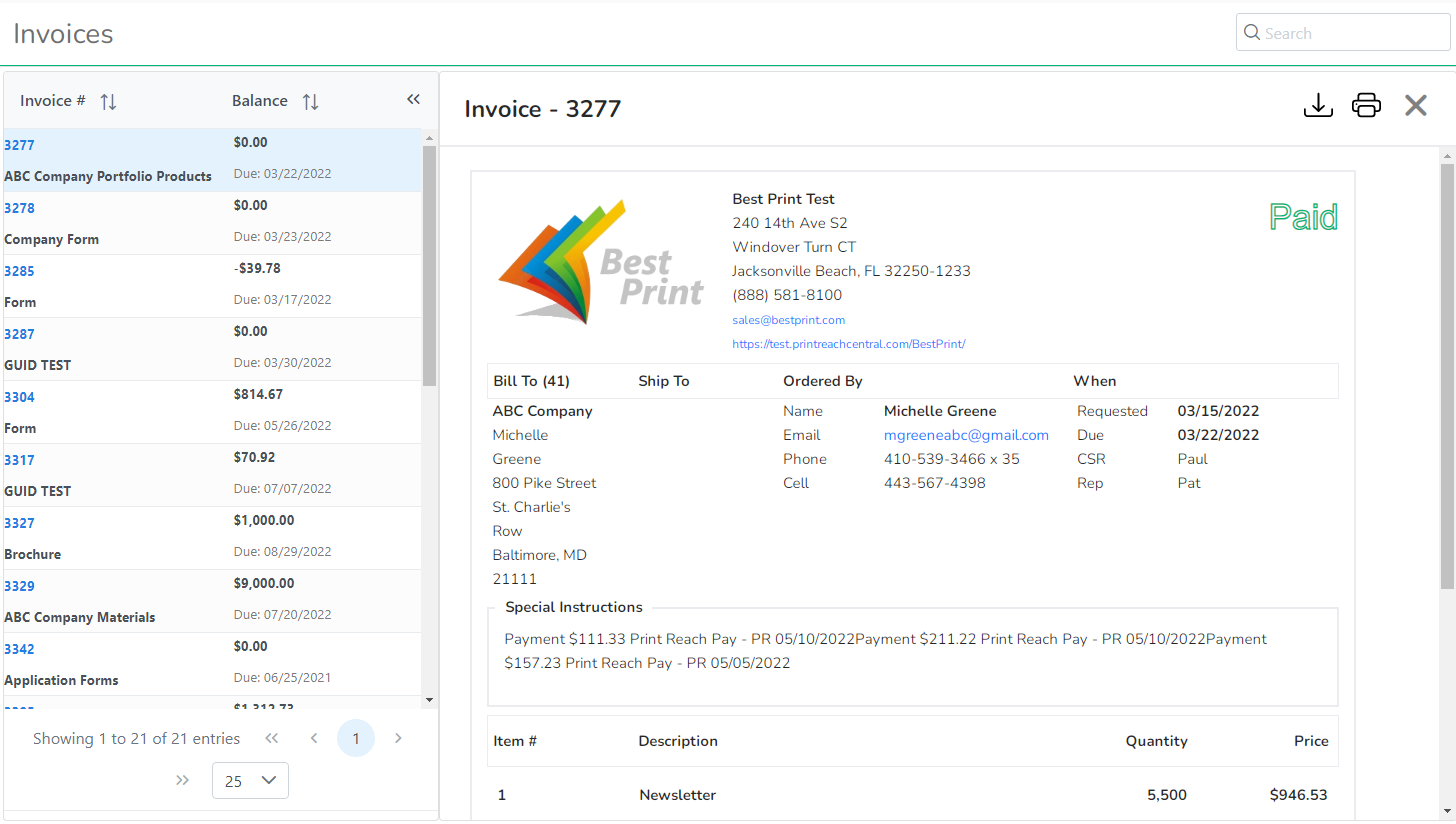1456x824 pixels.
Task: Open invoice 3342 link
Action: 19,649
